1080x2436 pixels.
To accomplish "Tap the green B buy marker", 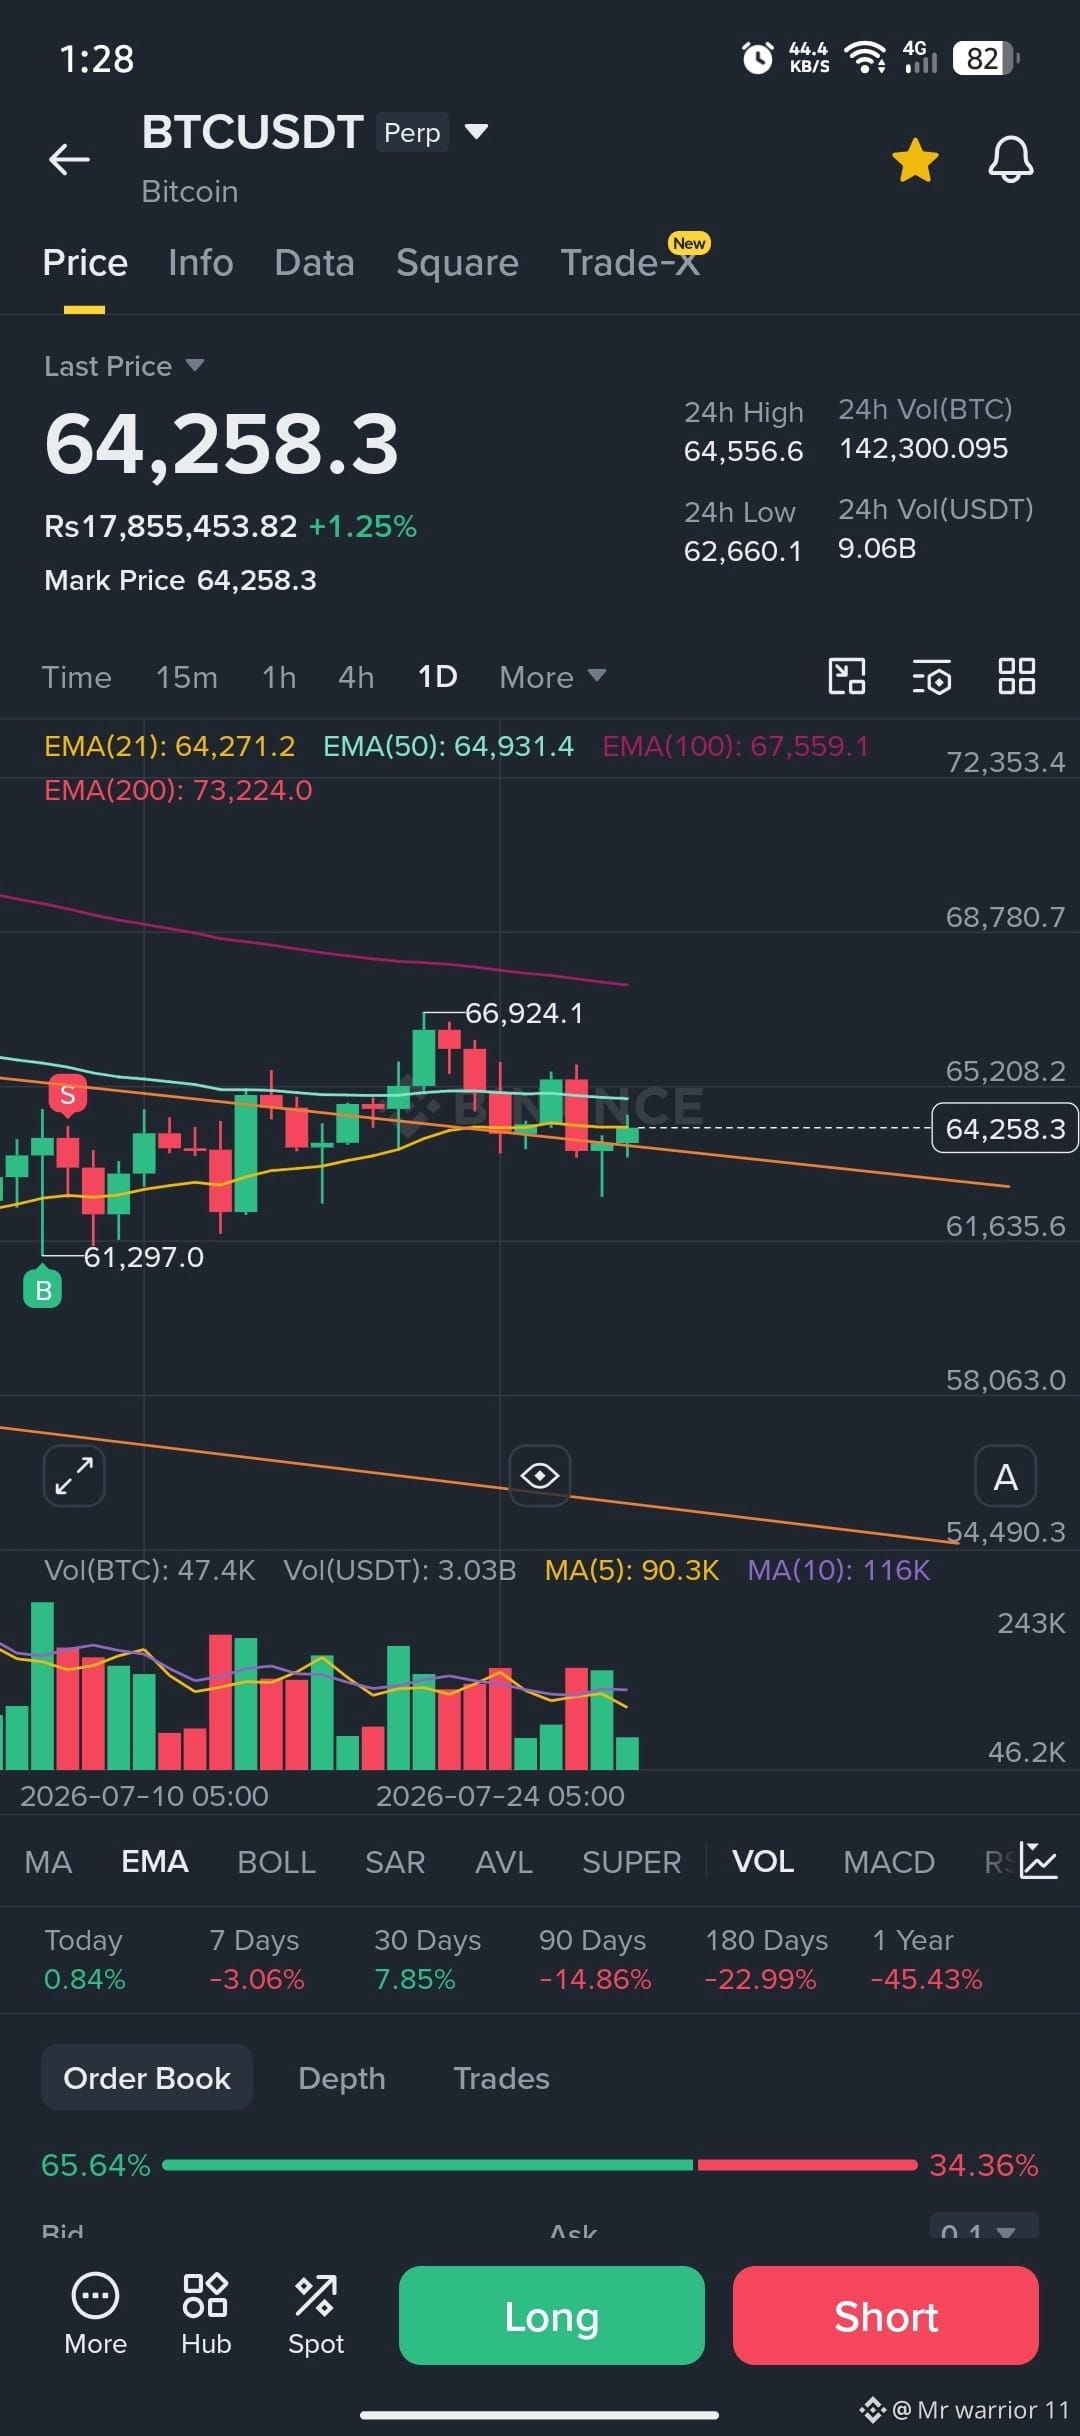I will (43, 1290).
